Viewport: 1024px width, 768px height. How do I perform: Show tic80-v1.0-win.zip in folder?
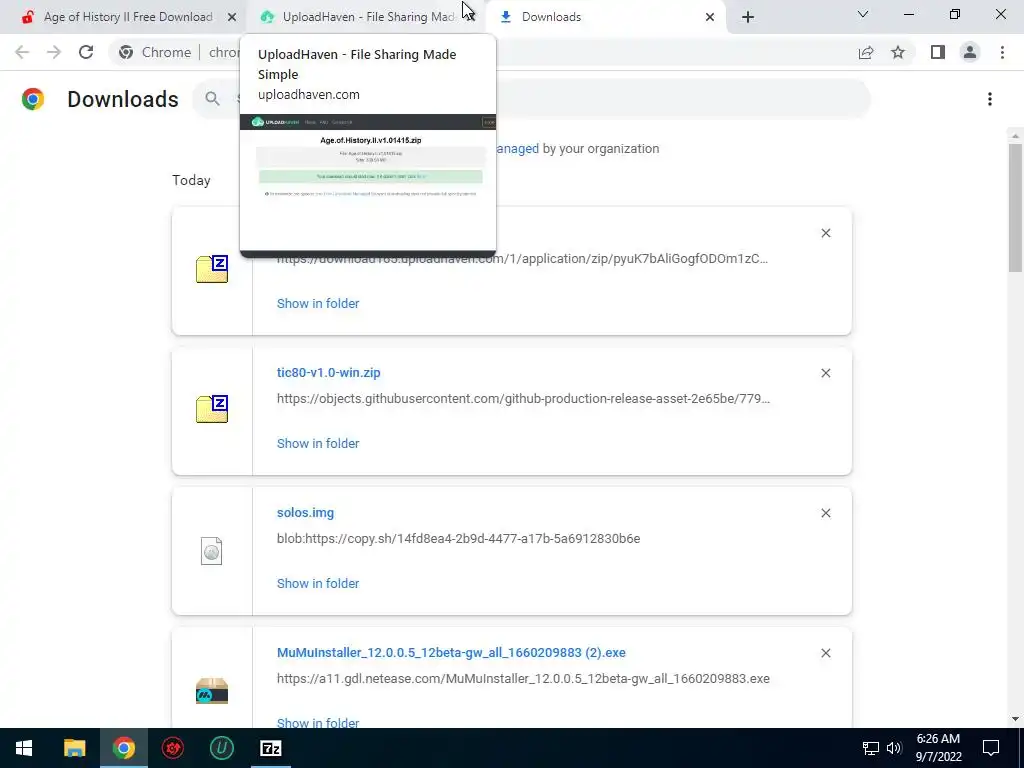[318, 443]
